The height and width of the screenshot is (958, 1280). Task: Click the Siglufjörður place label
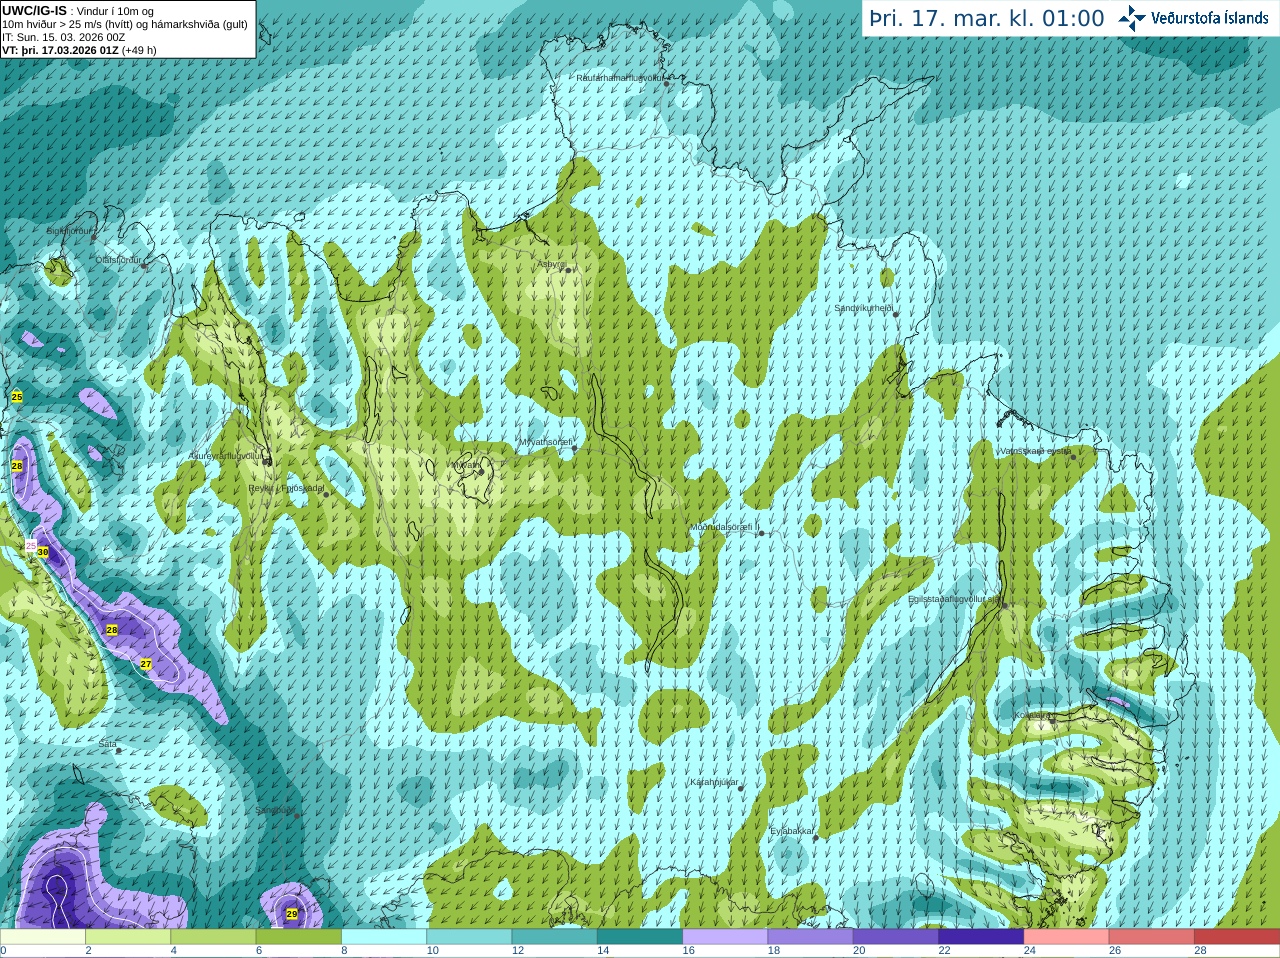click(69, 231)
